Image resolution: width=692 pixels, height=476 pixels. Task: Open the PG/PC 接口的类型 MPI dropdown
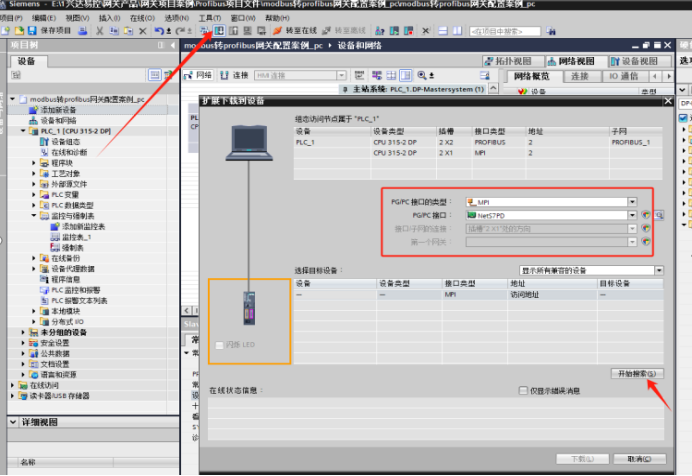pos(632,202)
